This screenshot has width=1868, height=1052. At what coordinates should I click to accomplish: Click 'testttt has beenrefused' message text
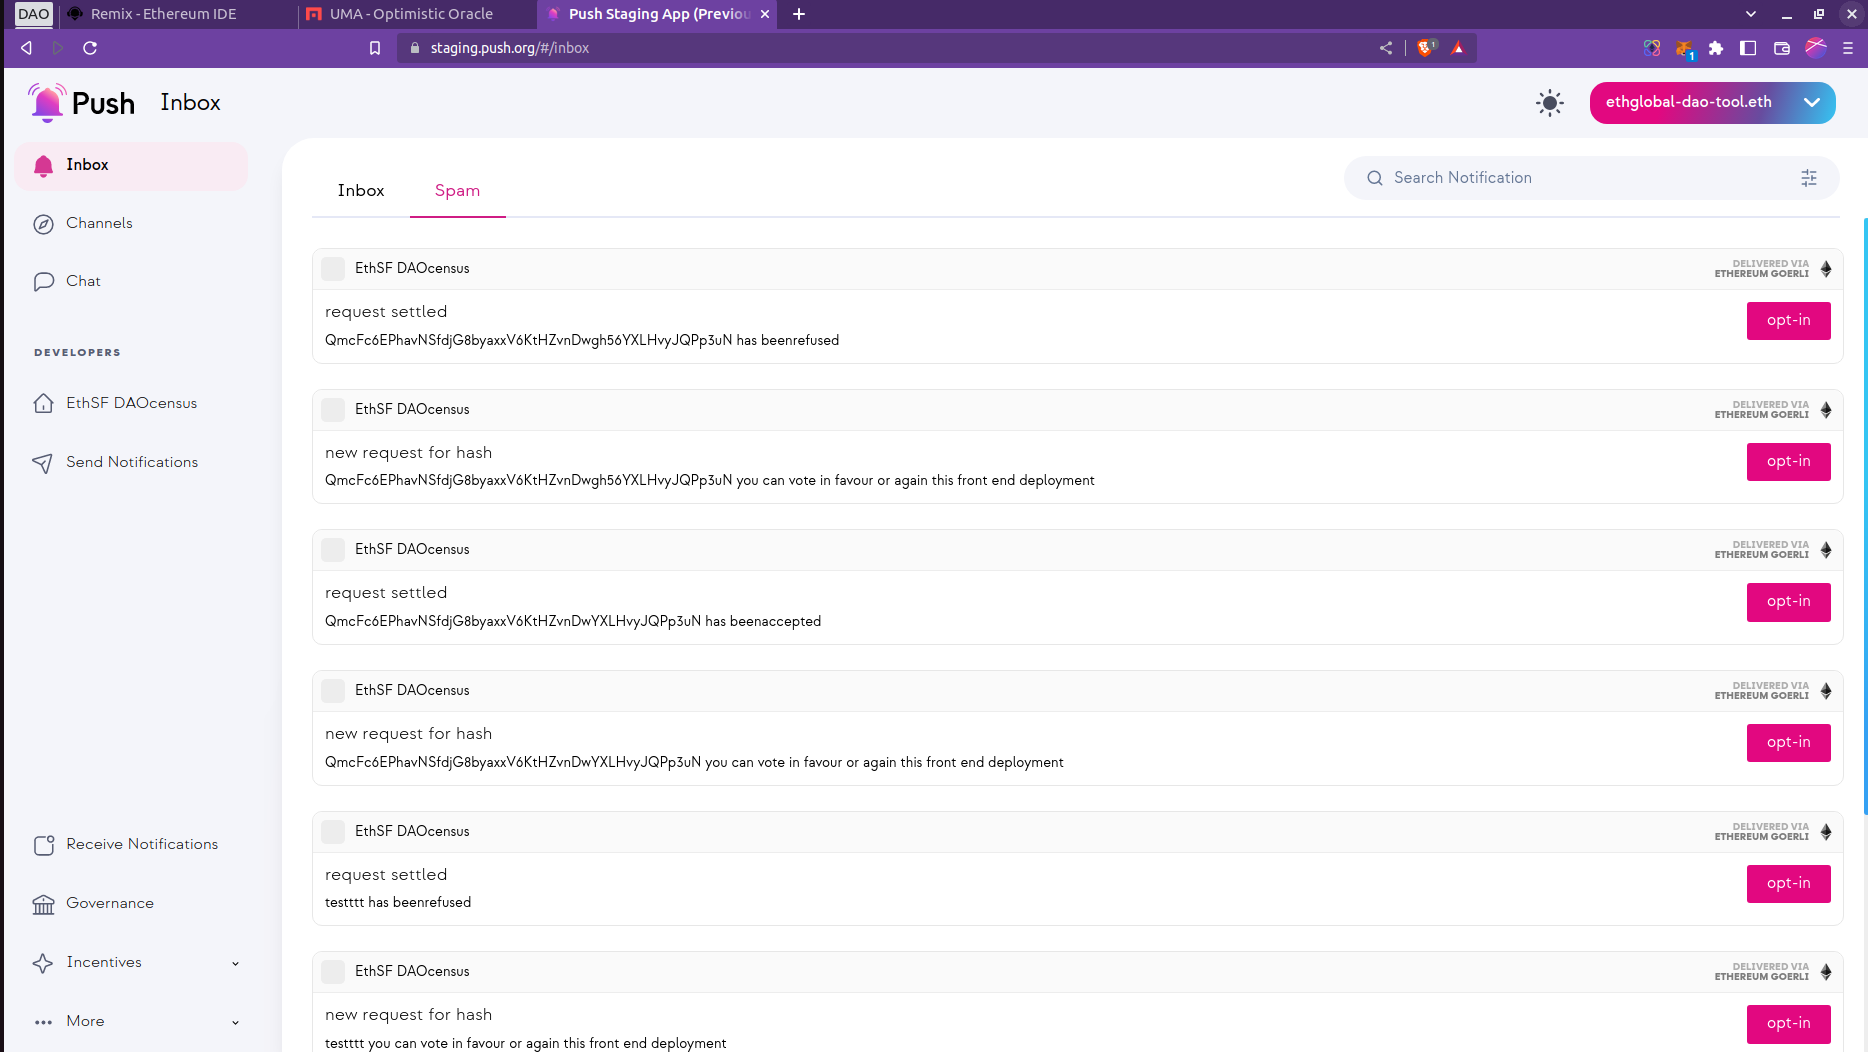click(398, 903)
